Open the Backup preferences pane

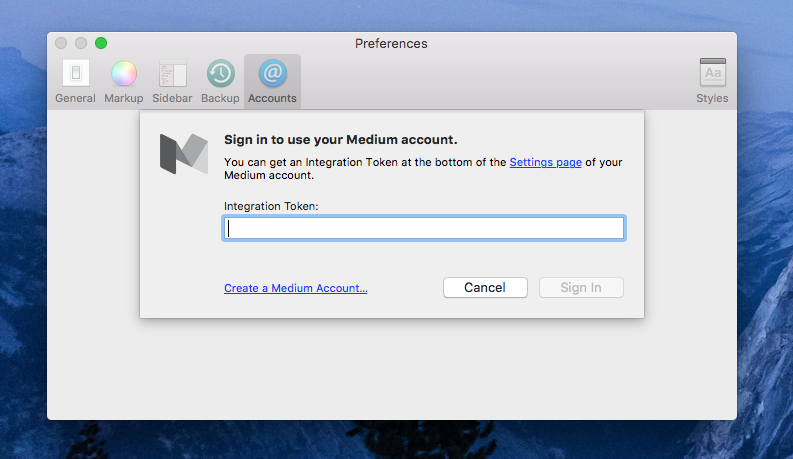click(221, 81)
